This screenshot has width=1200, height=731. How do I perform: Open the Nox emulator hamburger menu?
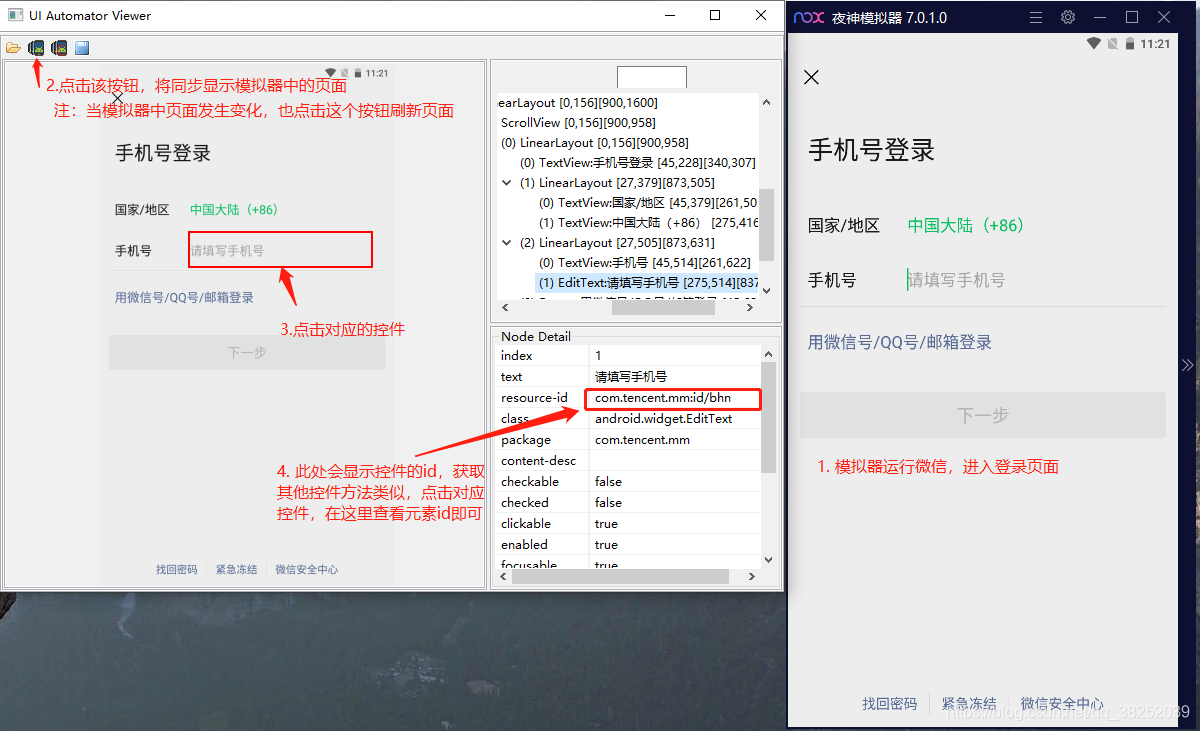coord(1036,17)
